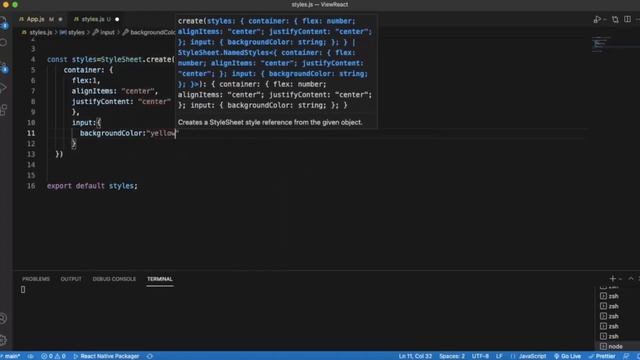Viewport: 640px width, 360px height.
Task: Open the input breadcrumb segment
Action: coord(104,32)
